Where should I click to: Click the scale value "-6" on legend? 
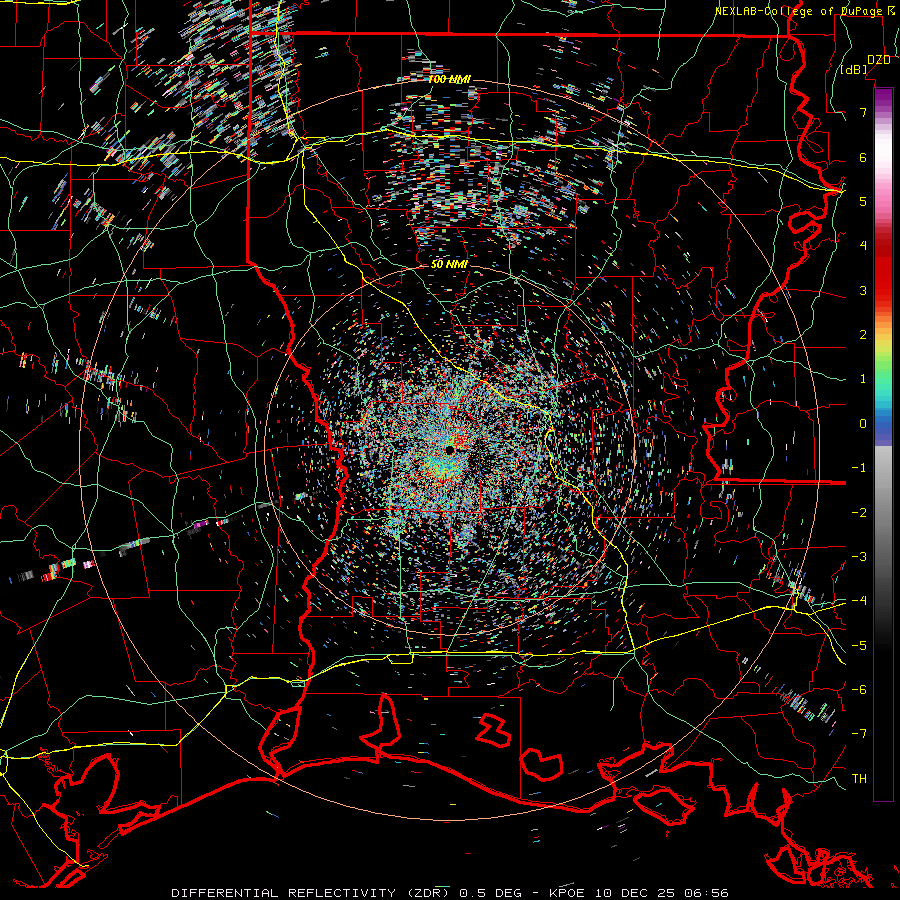[859, 690]
